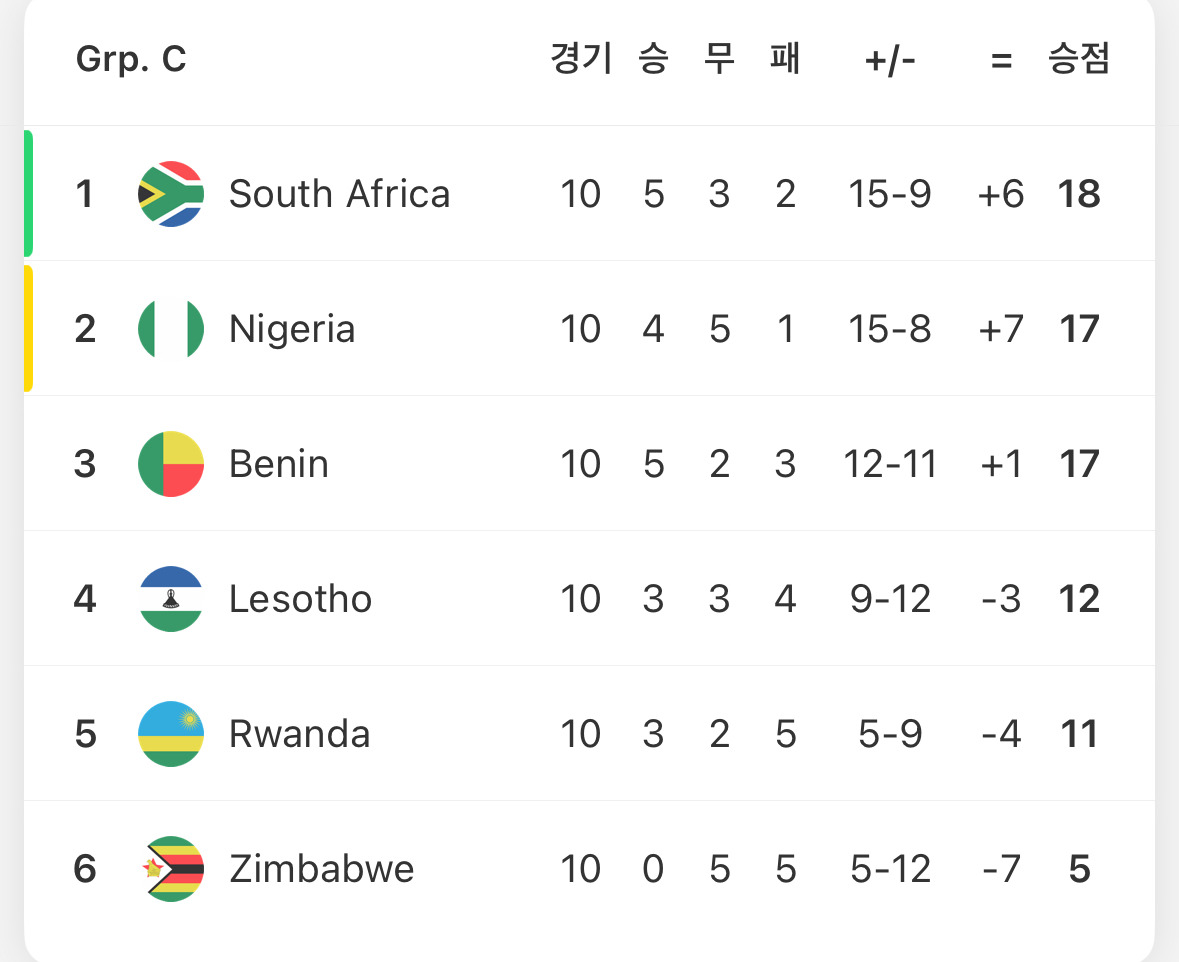The width and height of the screenshot is (1179, 962).
Task: Open the Nigeria team link
Action: [292, 329]
